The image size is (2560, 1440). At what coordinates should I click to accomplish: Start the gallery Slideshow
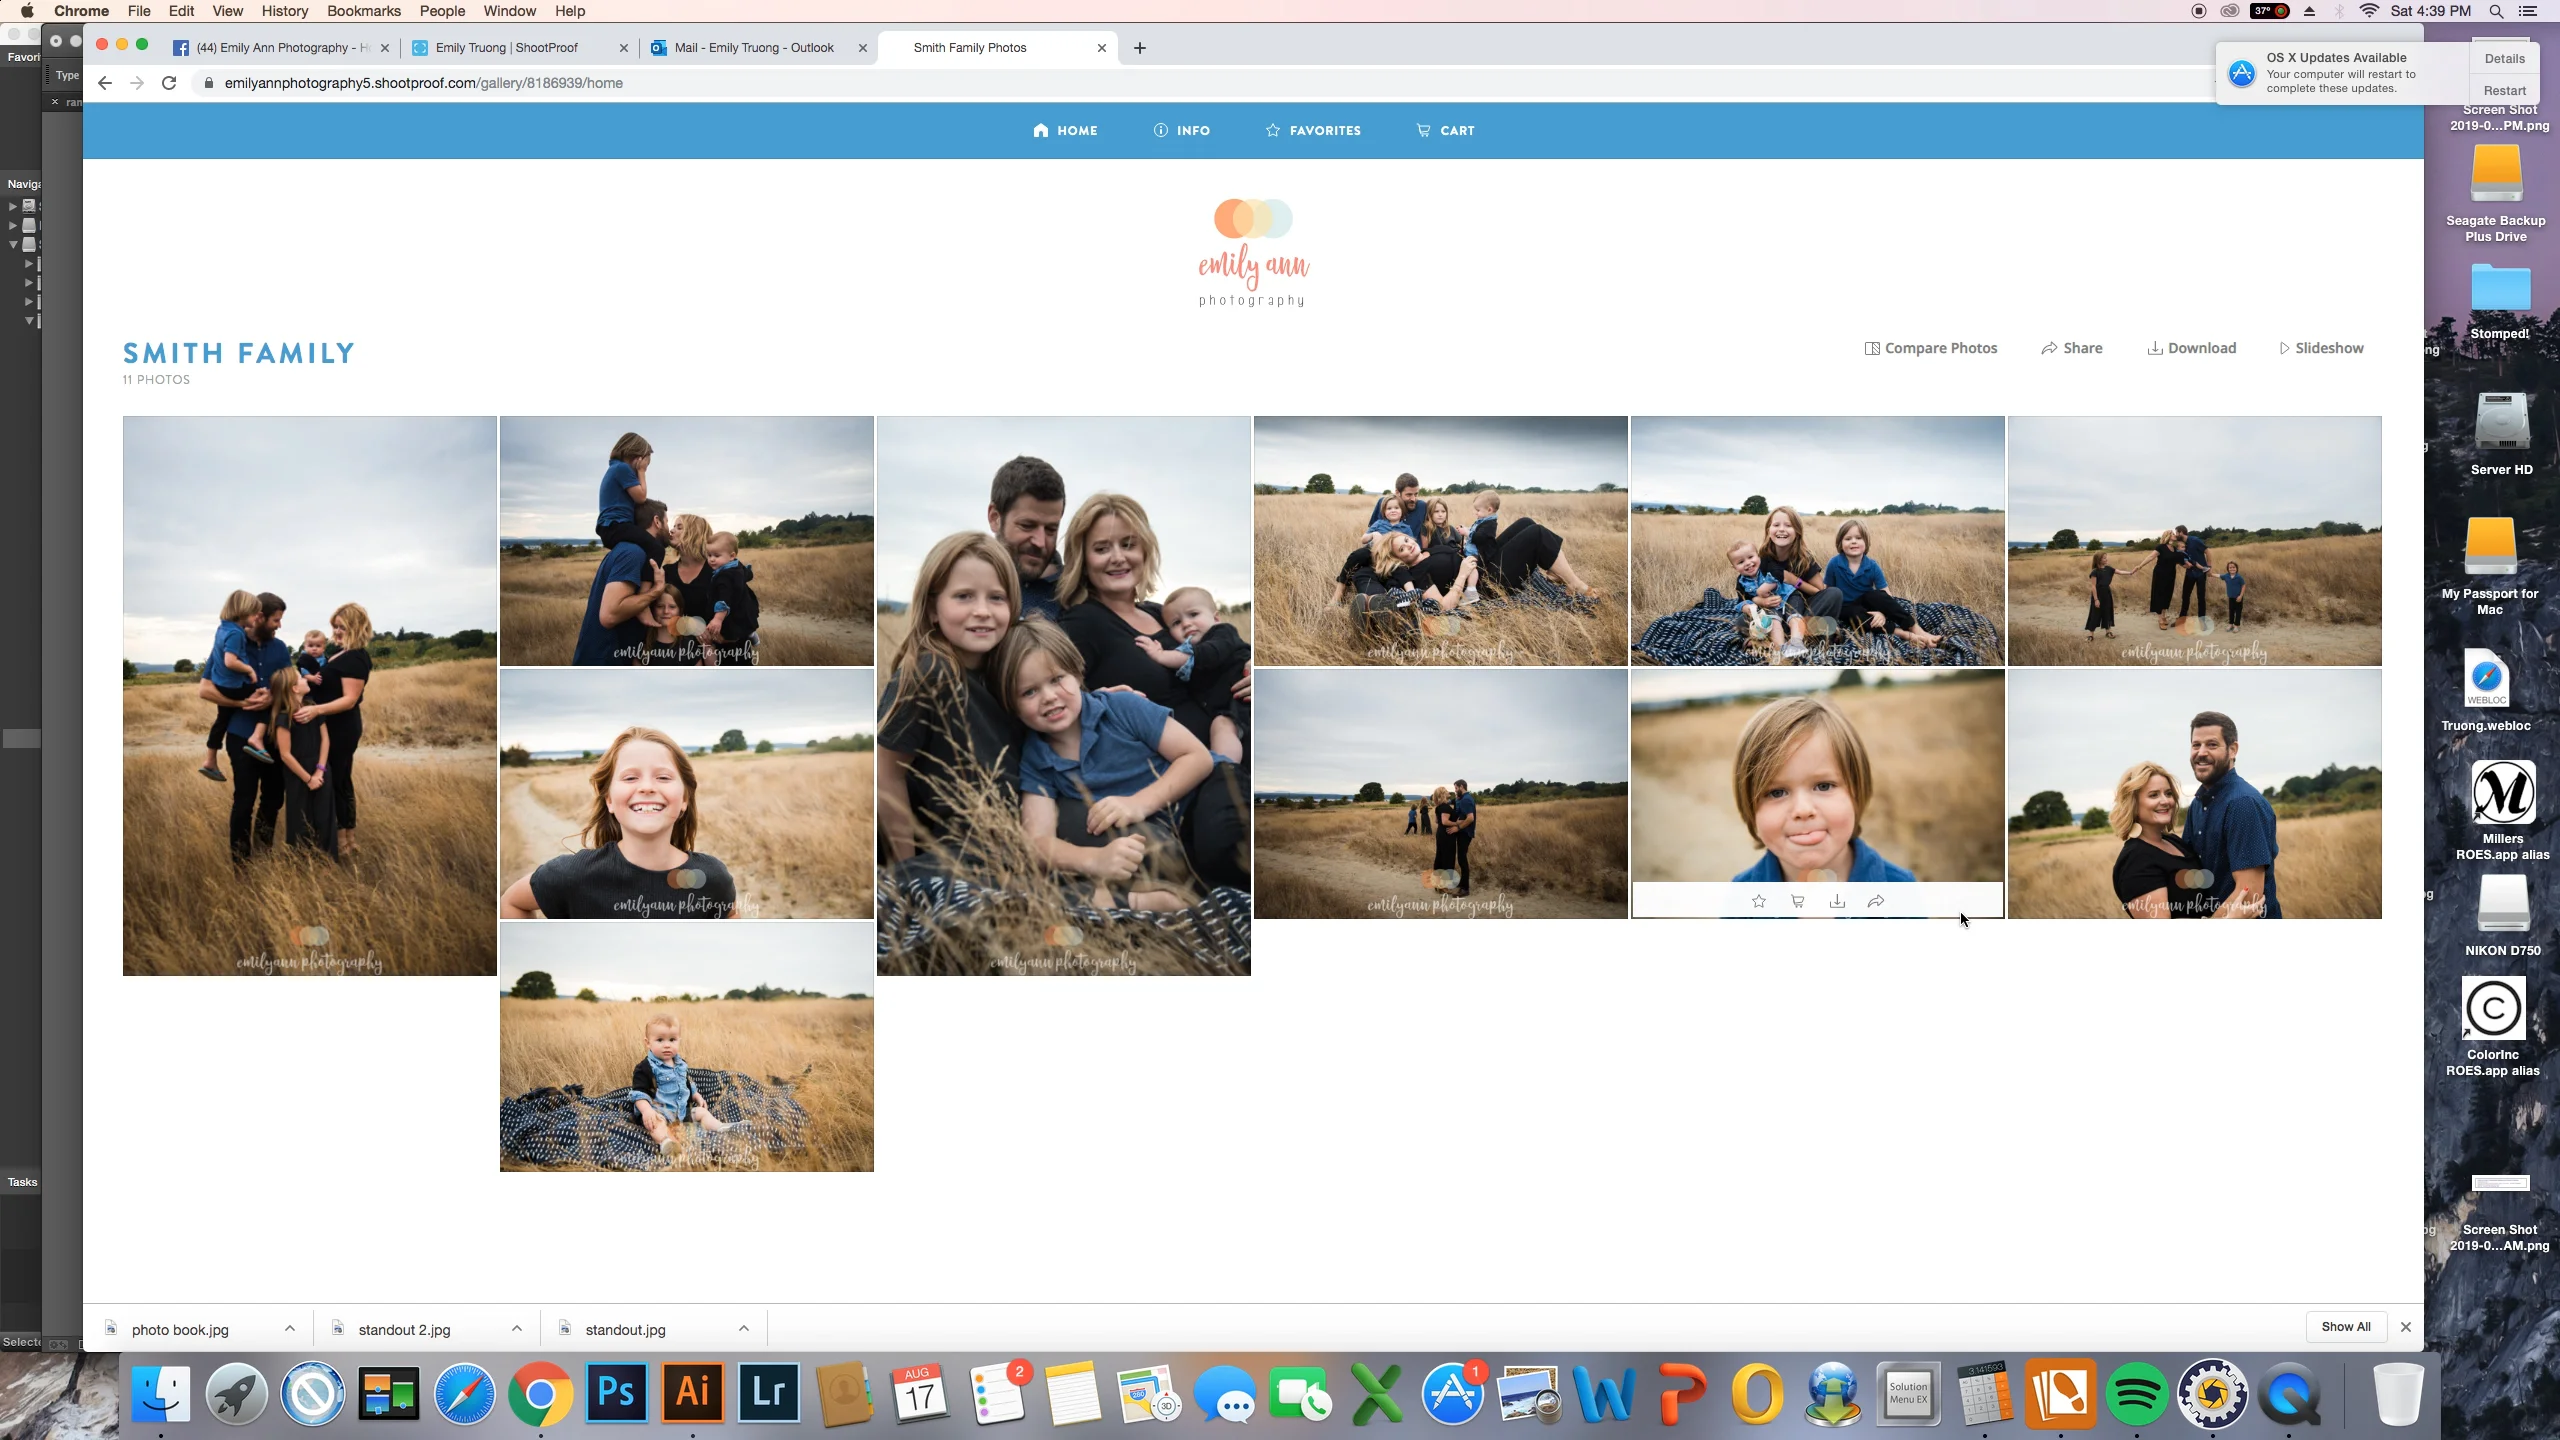(2322, 348)
